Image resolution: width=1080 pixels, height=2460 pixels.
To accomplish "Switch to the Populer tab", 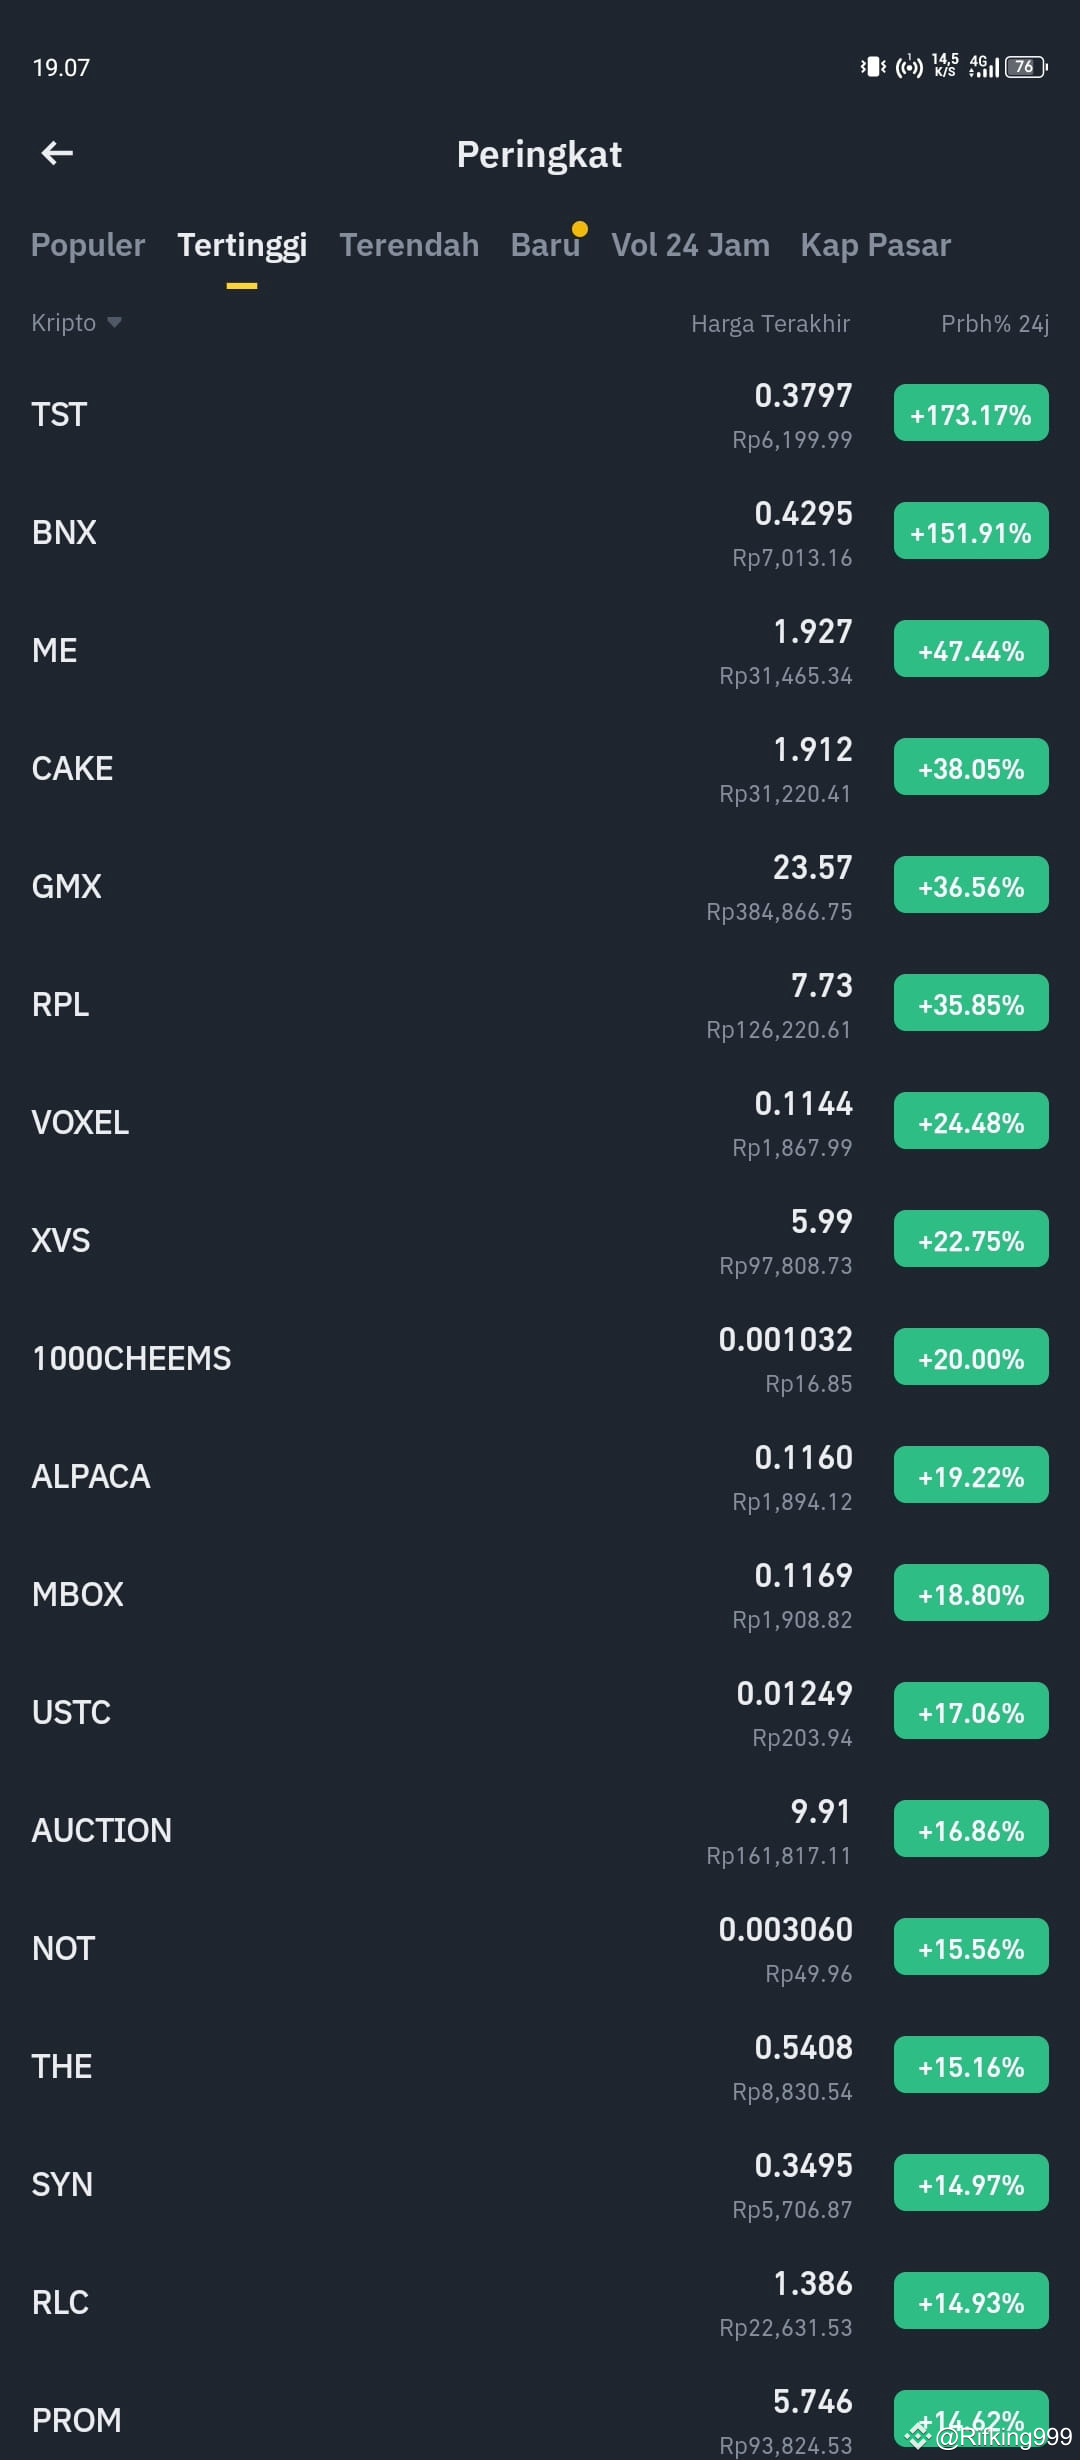I will click(87, 245).
